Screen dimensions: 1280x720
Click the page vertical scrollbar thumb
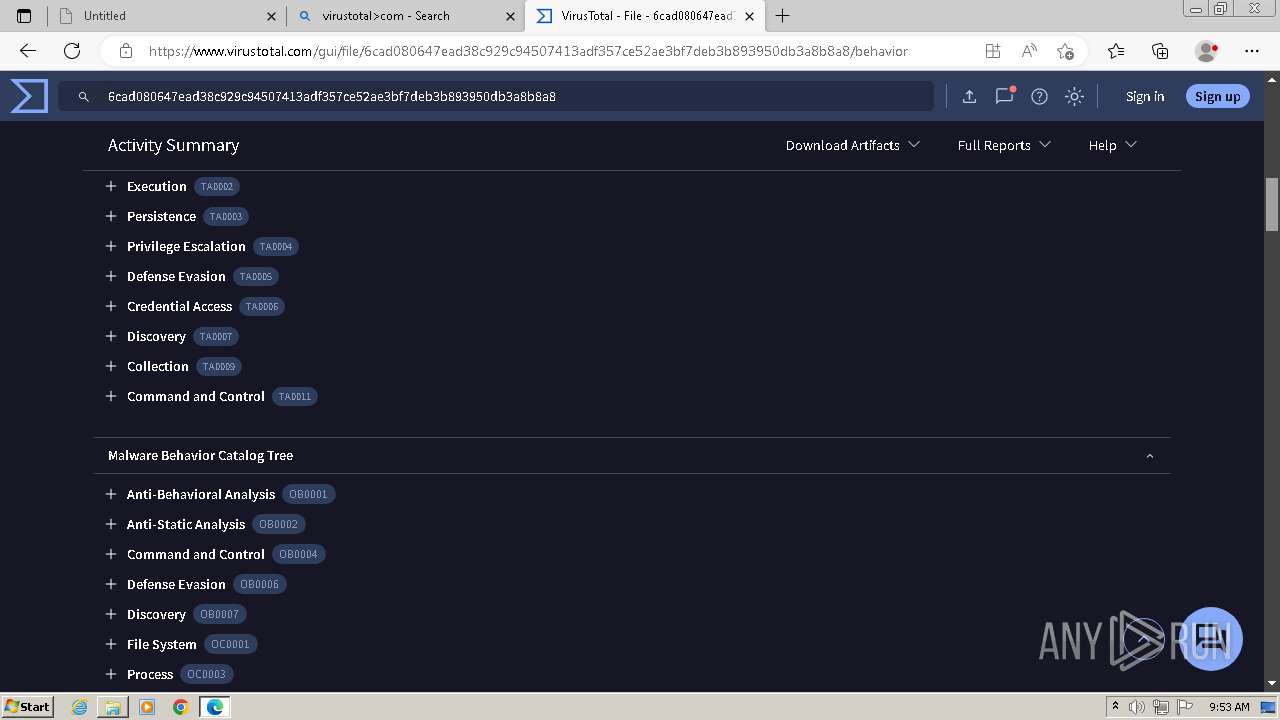pyautogui.click(x=1272, y=204)
